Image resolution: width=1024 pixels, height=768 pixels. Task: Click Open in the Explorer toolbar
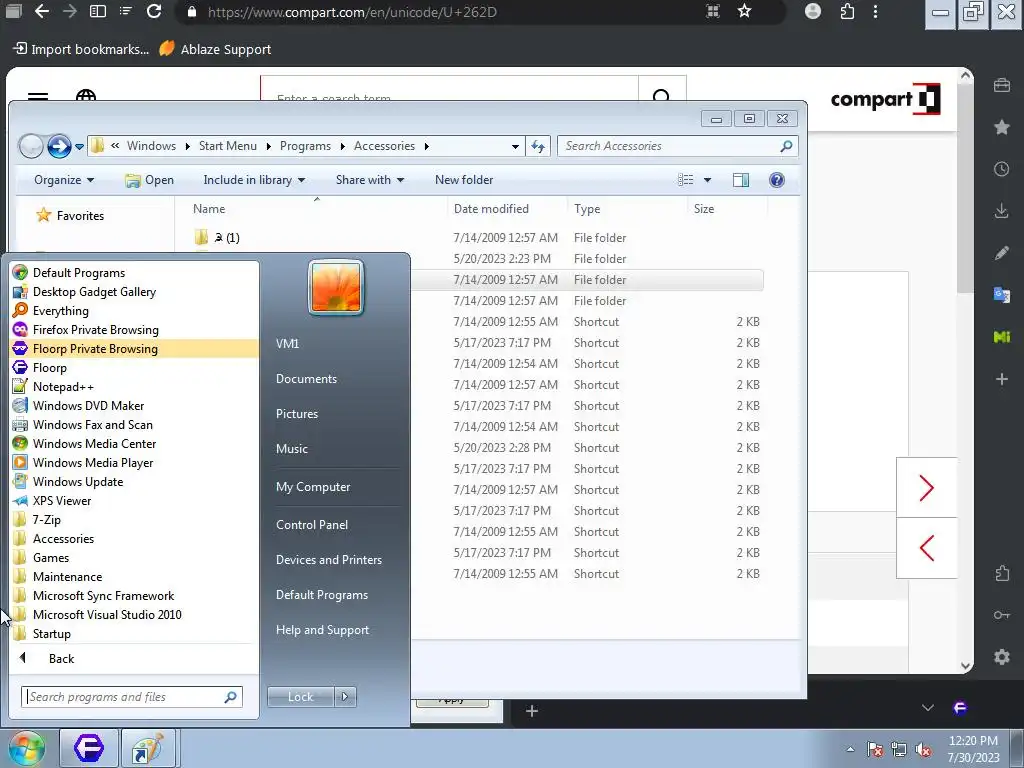pos(149,180)
